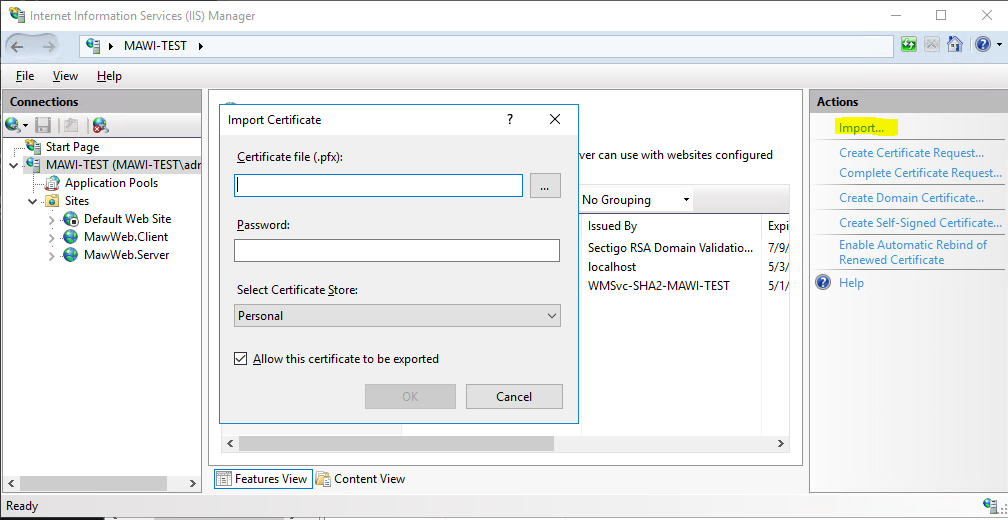This screenshot has width=1008, height=520.
Task: Uncheck Allow this certificate to be exported
Action: point(240,359)
